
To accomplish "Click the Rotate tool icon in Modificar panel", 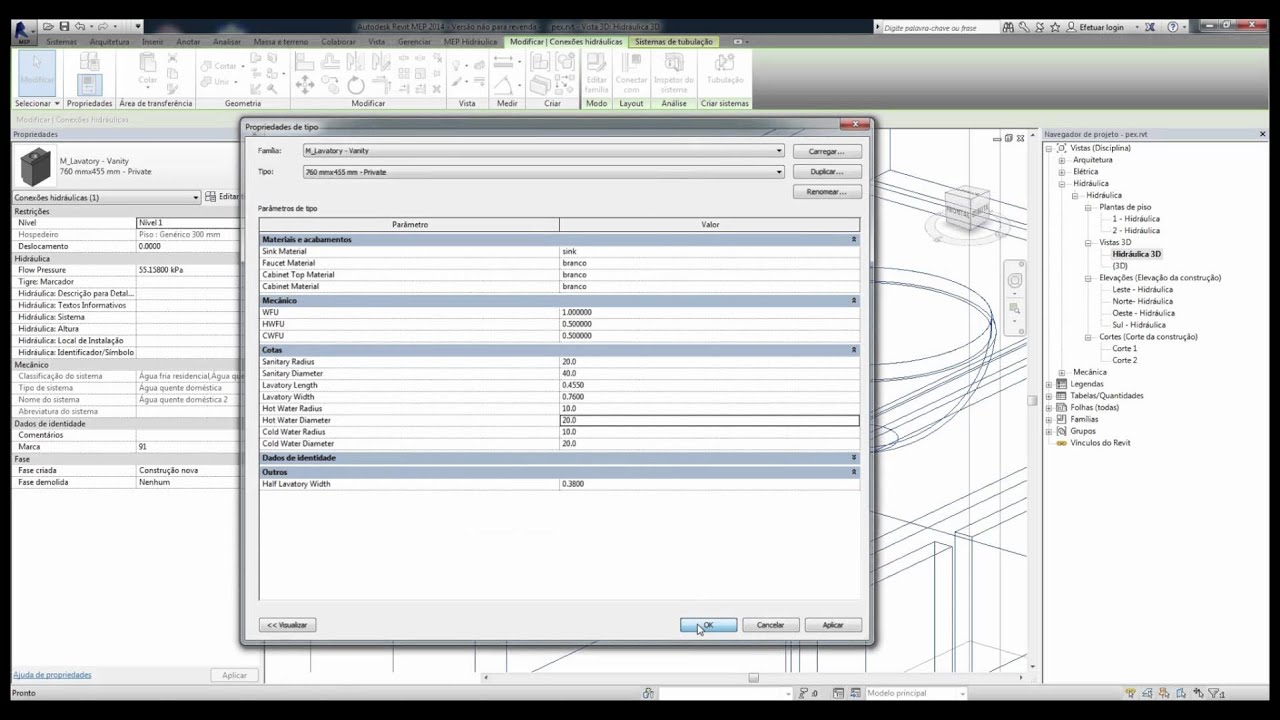I will pos(356,86).
